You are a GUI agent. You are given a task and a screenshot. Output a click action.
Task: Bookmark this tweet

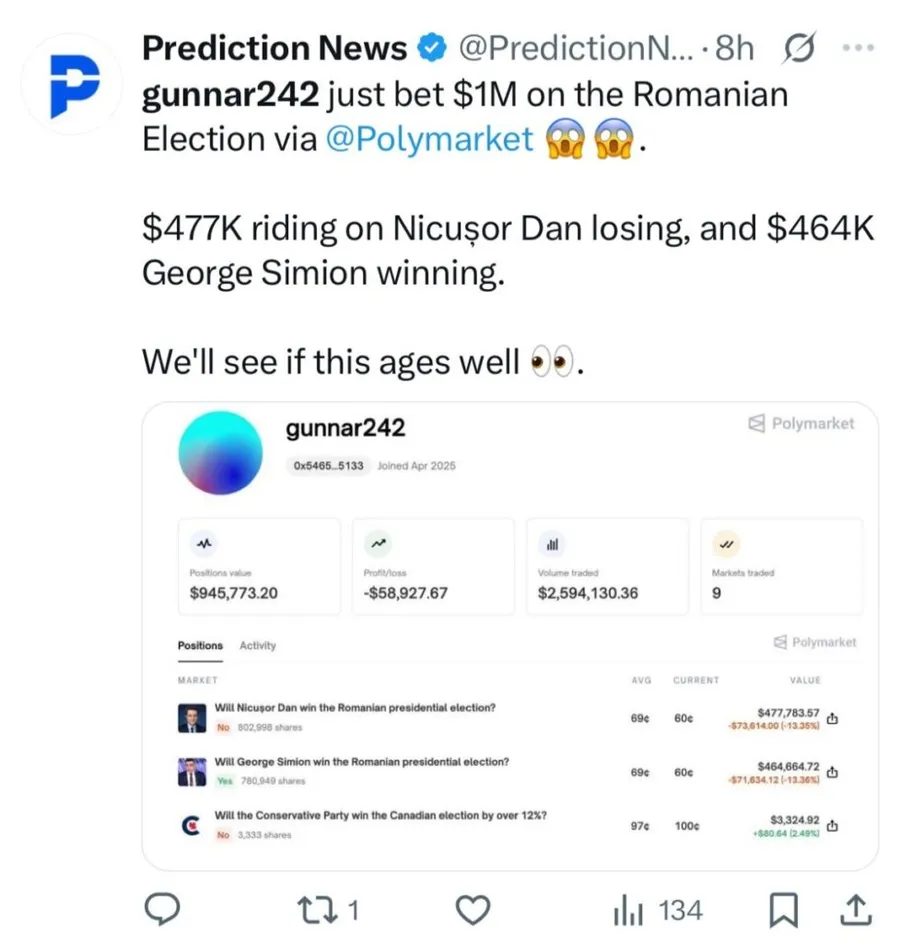(x=784, y=909)
